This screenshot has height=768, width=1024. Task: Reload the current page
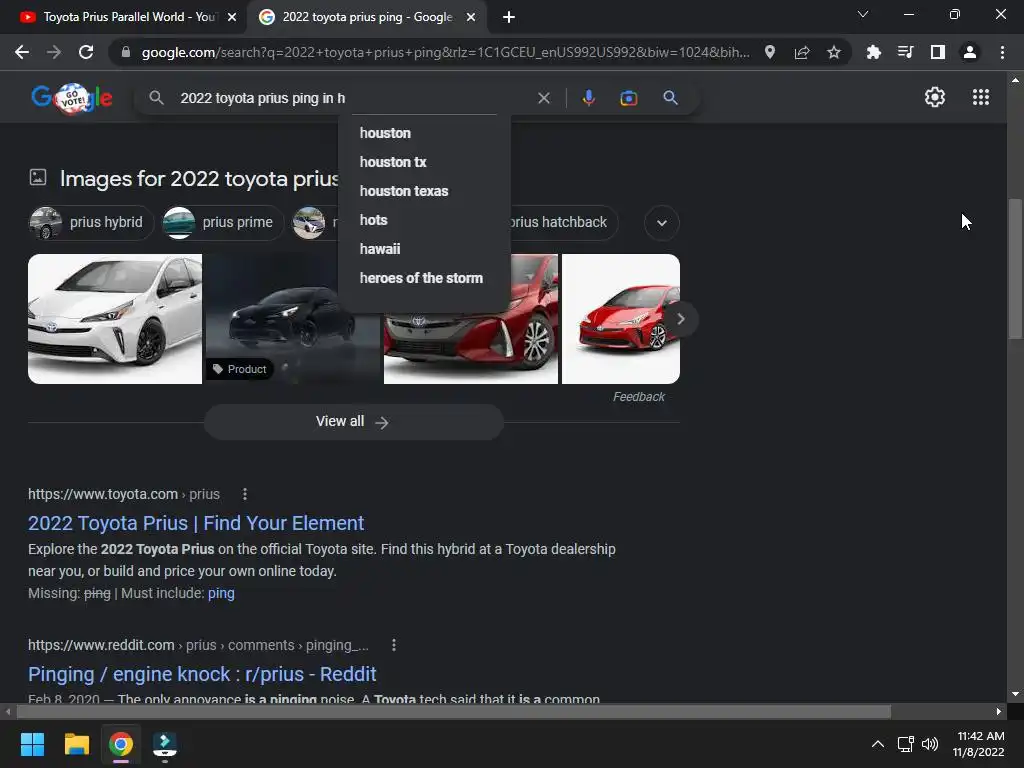[86, 52]
